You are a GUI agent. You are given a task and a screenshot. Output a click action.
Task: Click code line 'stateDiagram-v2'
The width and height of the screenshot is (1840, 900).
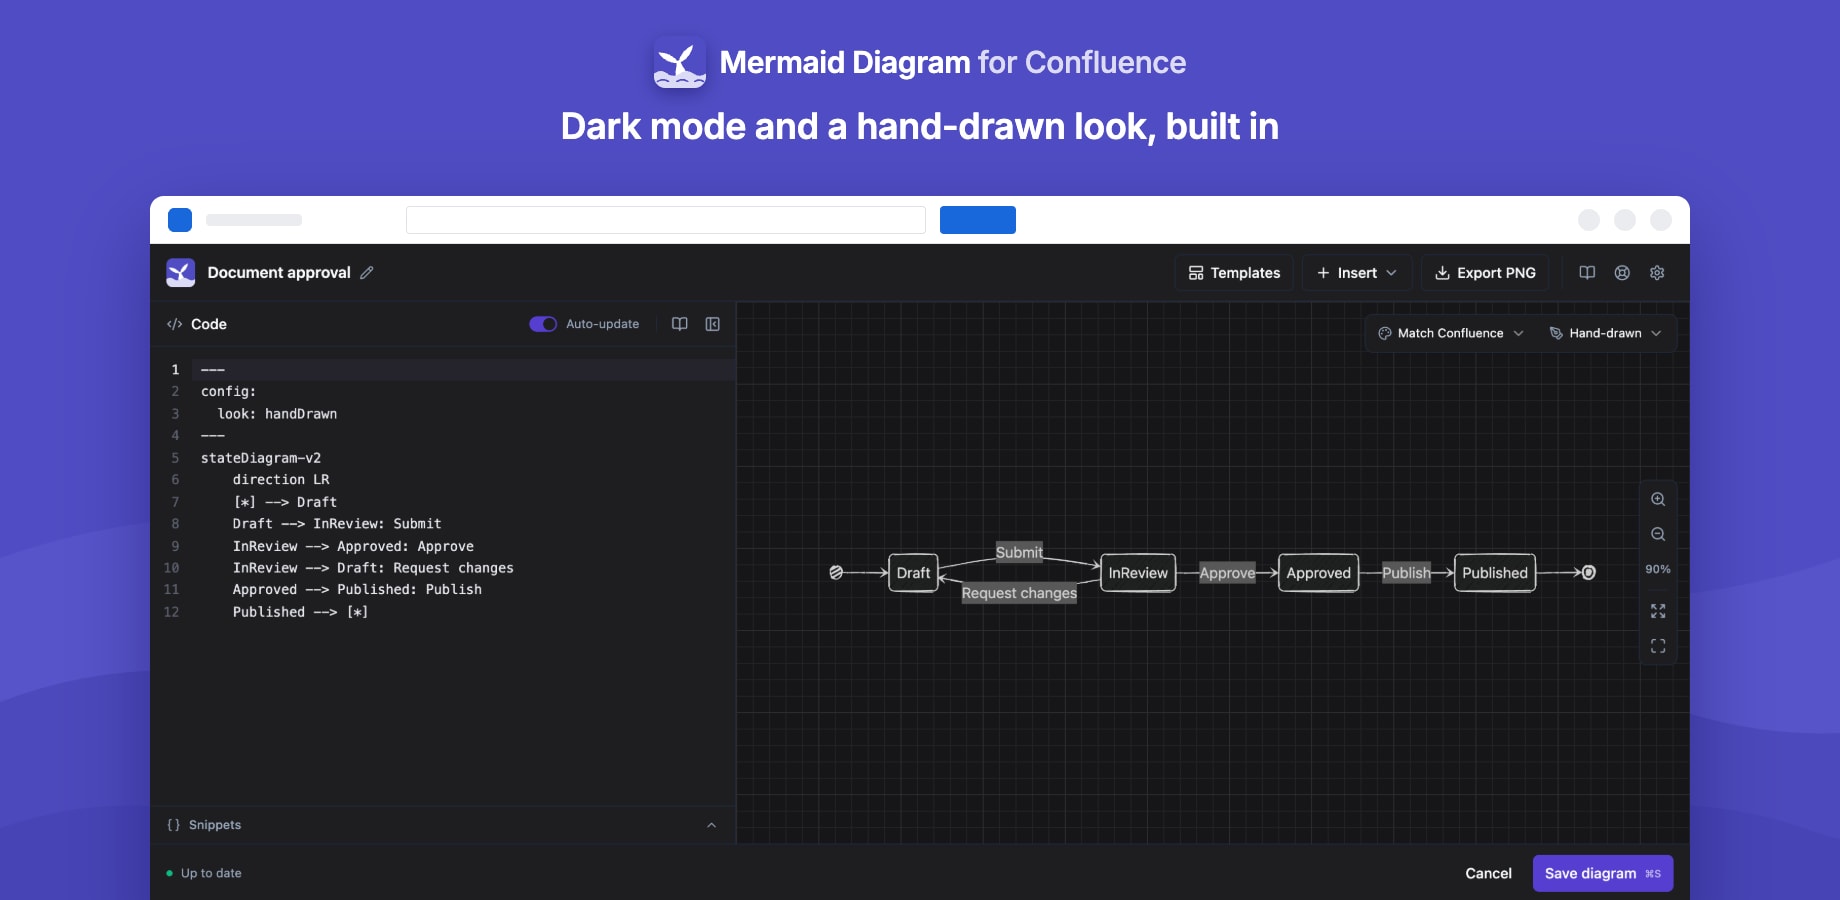pyautogui.click(x=261, y=458)
